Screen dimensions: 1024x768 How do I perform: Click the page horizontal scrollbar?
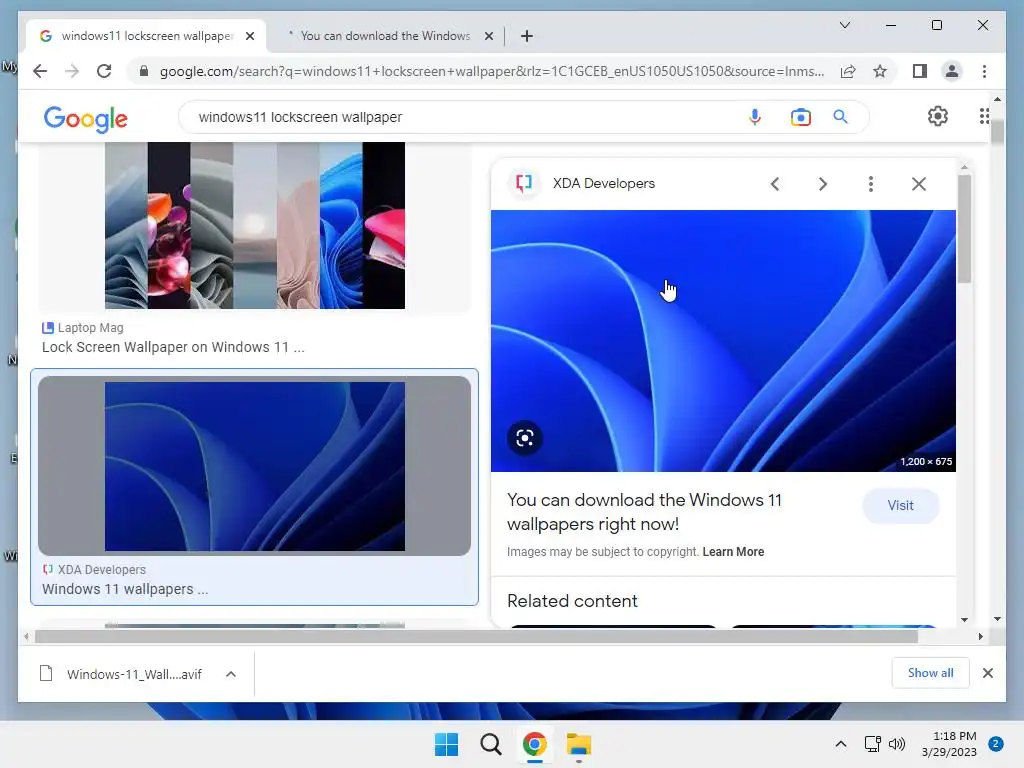(x=477, y=636)
